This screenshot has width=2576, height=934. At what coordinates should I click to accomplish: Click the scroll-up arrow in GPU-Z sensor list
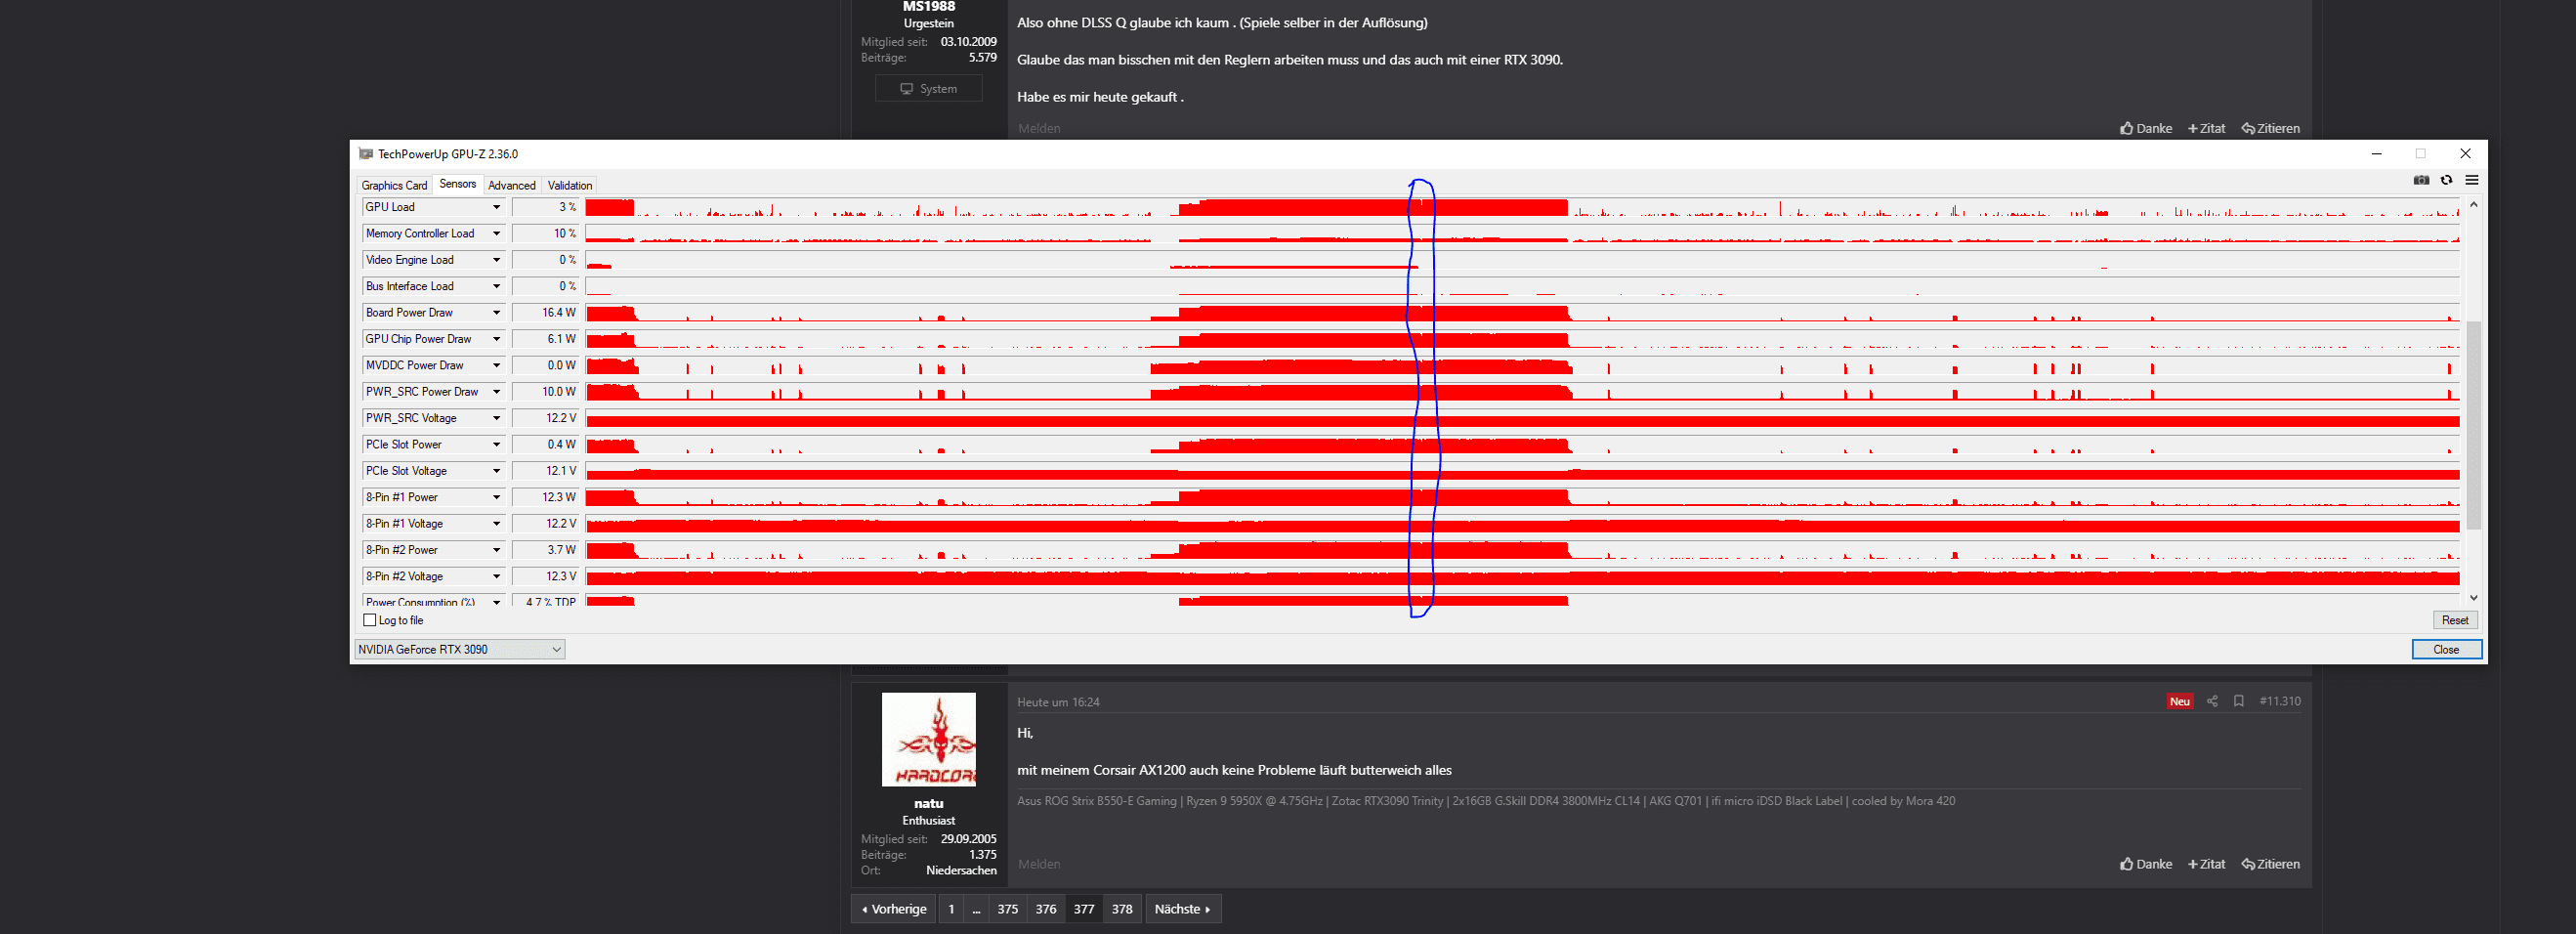[x=2474, y=205]
